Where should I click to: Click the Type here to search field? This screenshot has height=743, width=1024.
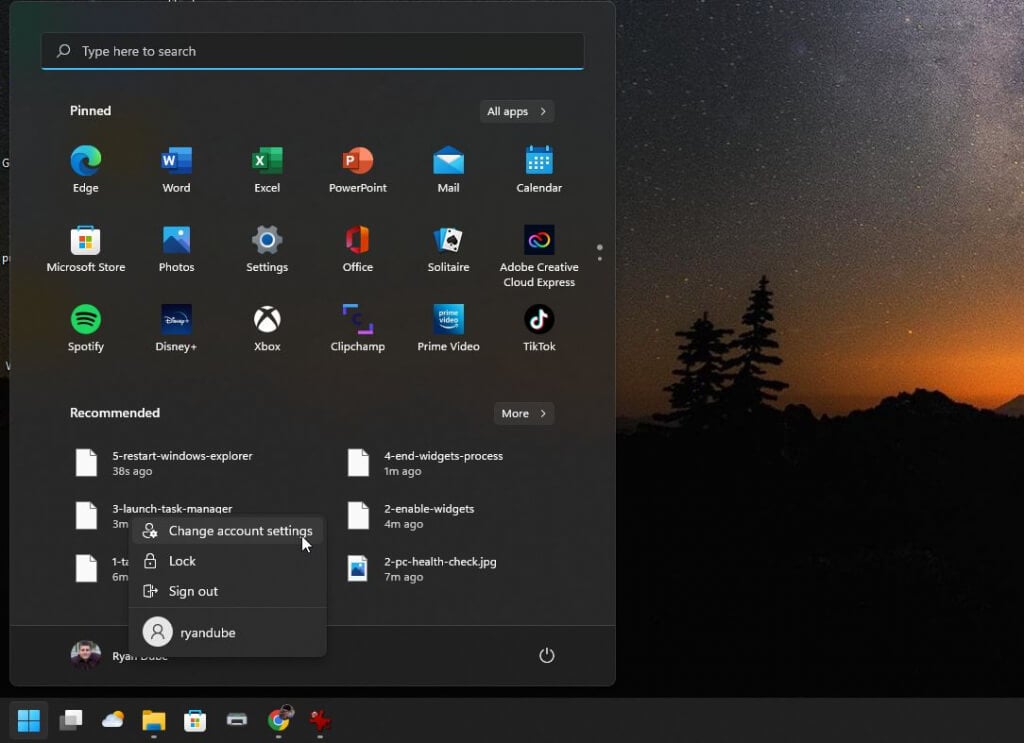click(312, 51)
